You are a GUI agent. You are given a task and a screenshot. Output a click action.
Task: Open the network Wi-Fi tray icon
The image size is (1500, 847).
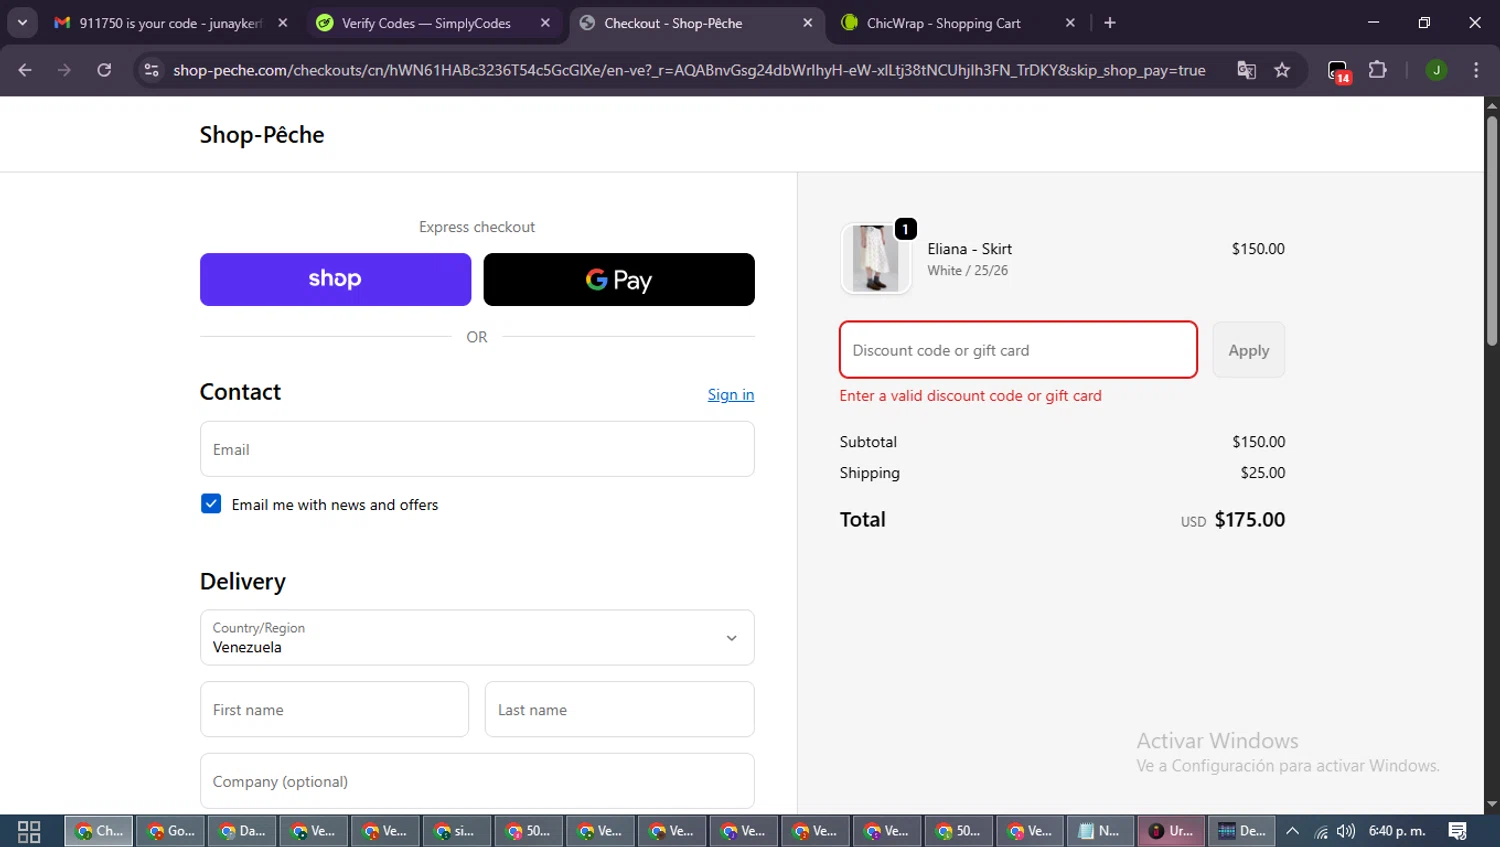click(x=1321, y=831)
